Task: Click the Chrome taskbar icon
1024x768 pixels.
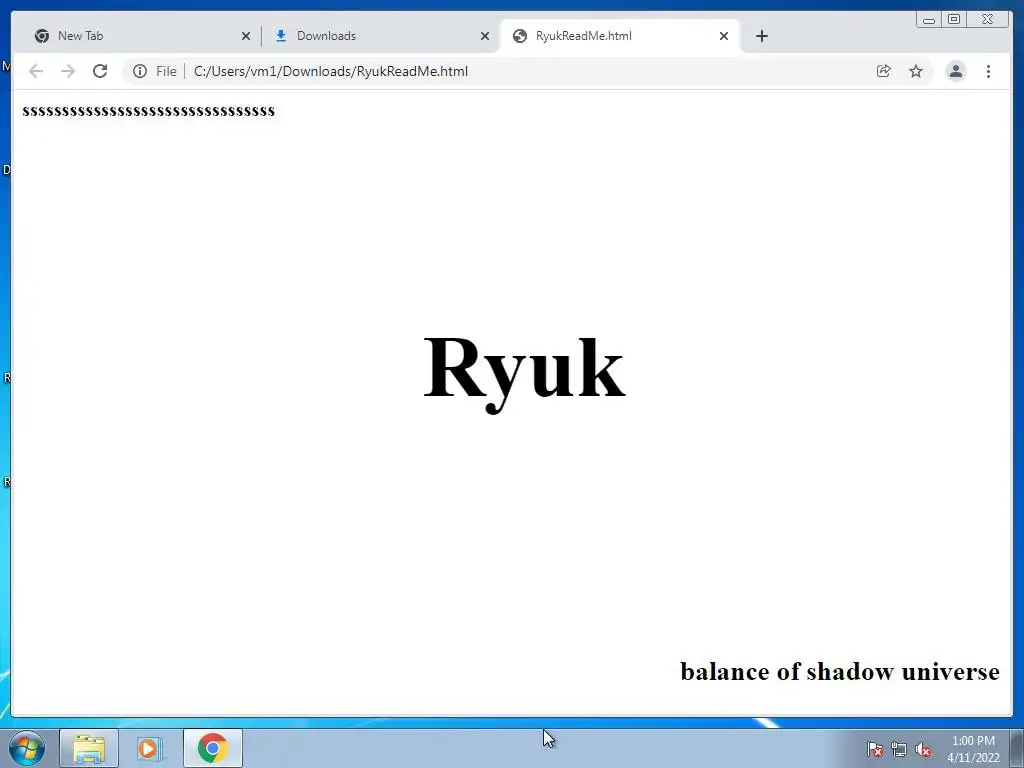Action: [x=213, y=748]
